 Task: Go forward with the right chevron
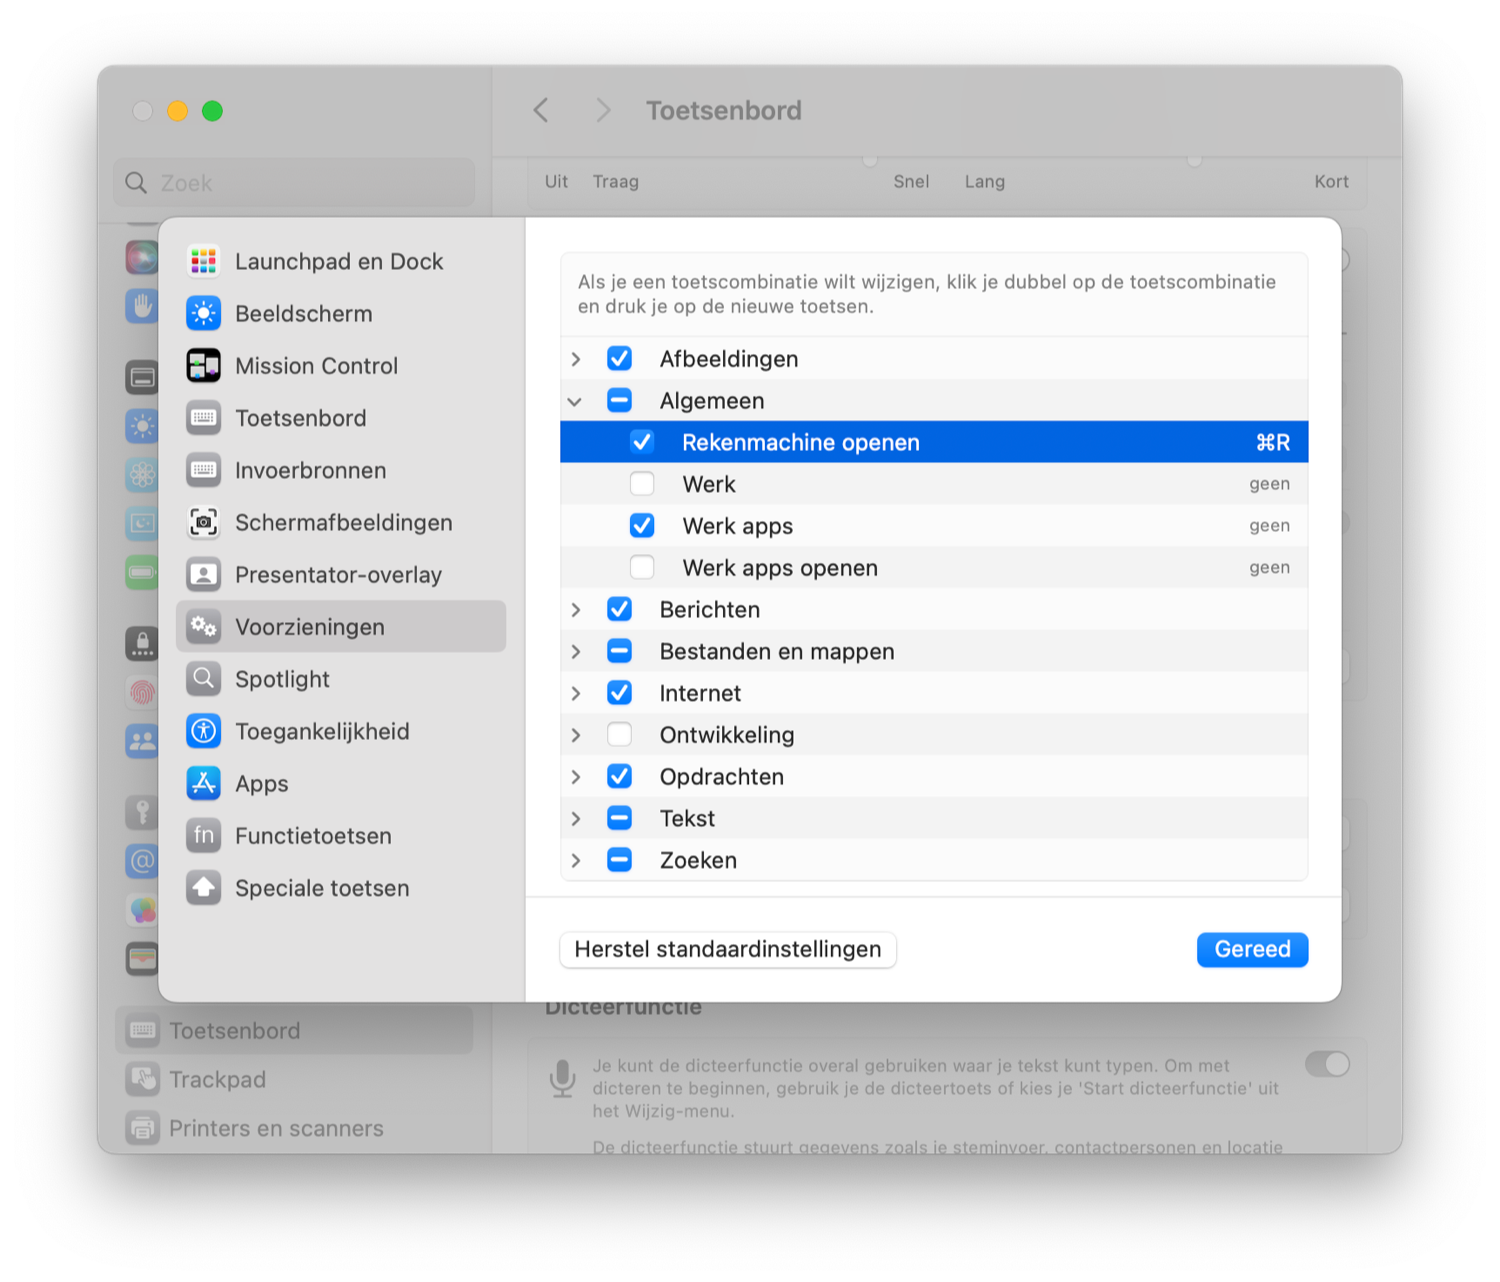pyautogui.click(x=603, y=110)
